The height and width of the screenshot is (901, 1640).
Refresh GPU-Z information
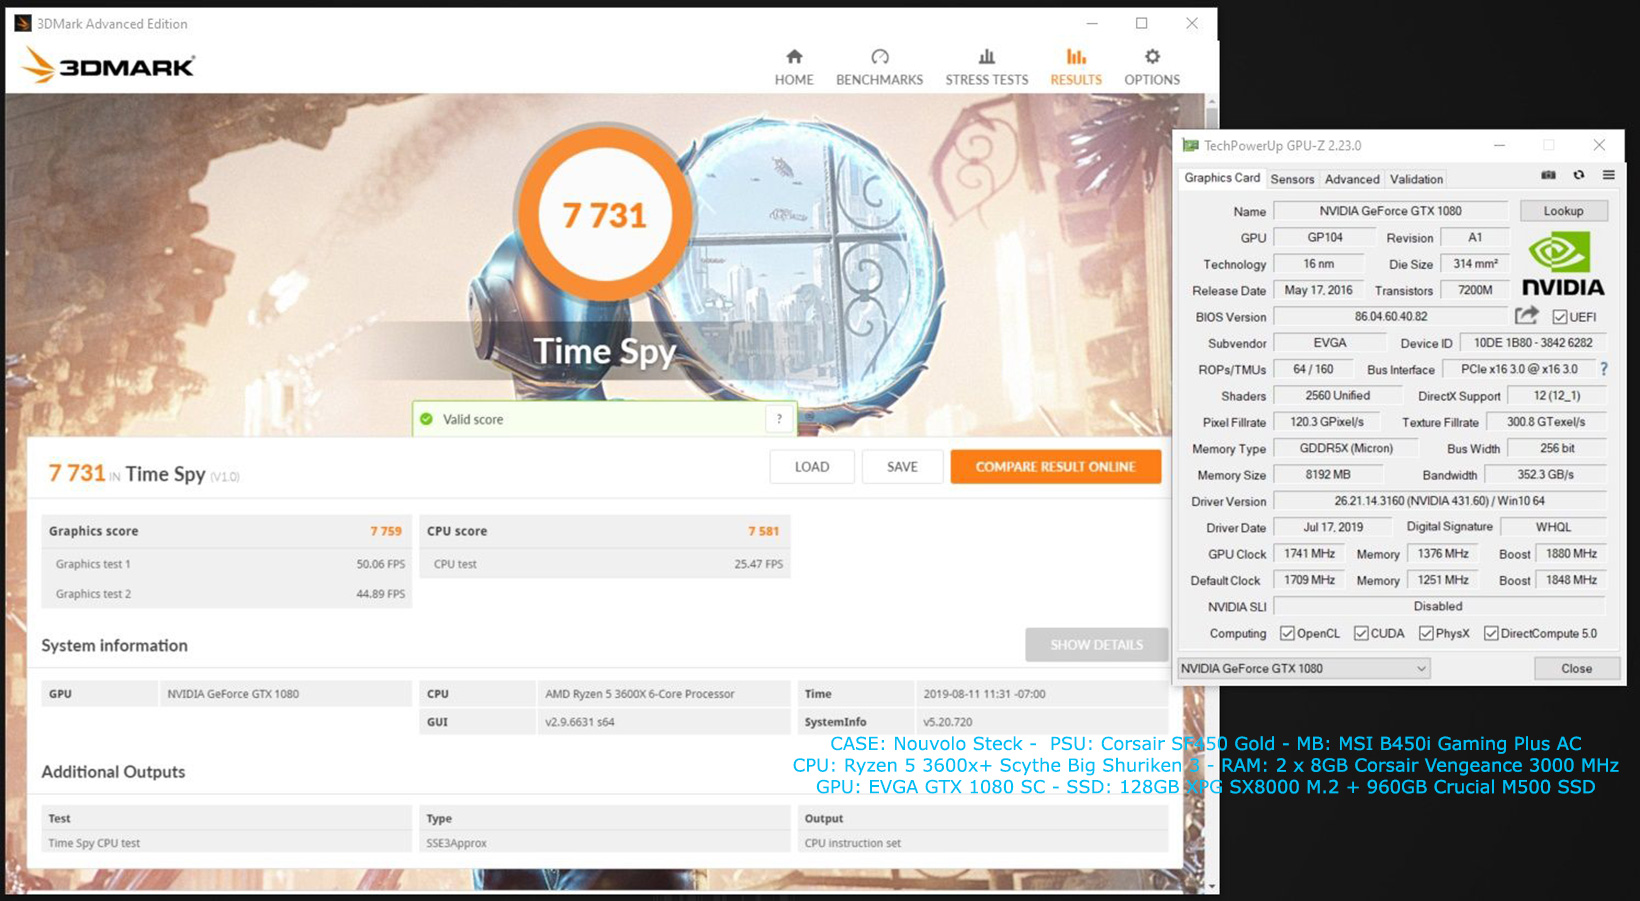coord(1579,175)
